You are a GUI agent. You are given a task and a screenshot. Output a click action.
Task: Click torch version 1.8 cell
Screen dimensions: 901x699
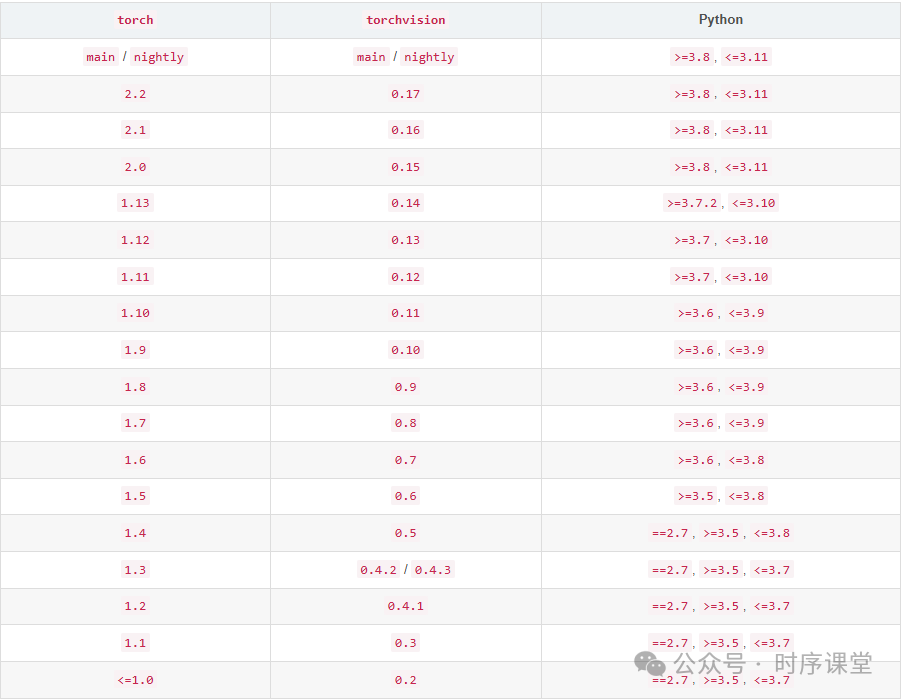(135, 387)
